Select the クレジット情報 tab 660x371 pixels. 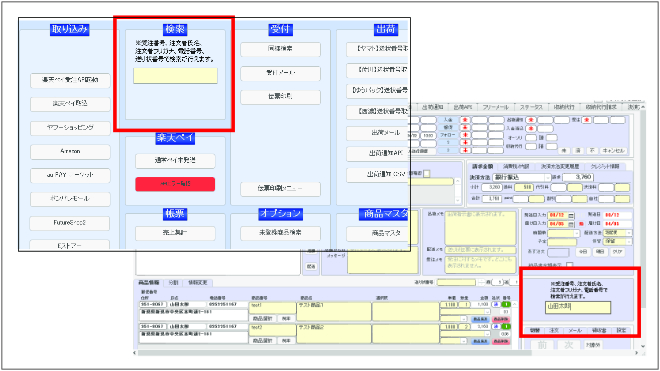[605, 167]
